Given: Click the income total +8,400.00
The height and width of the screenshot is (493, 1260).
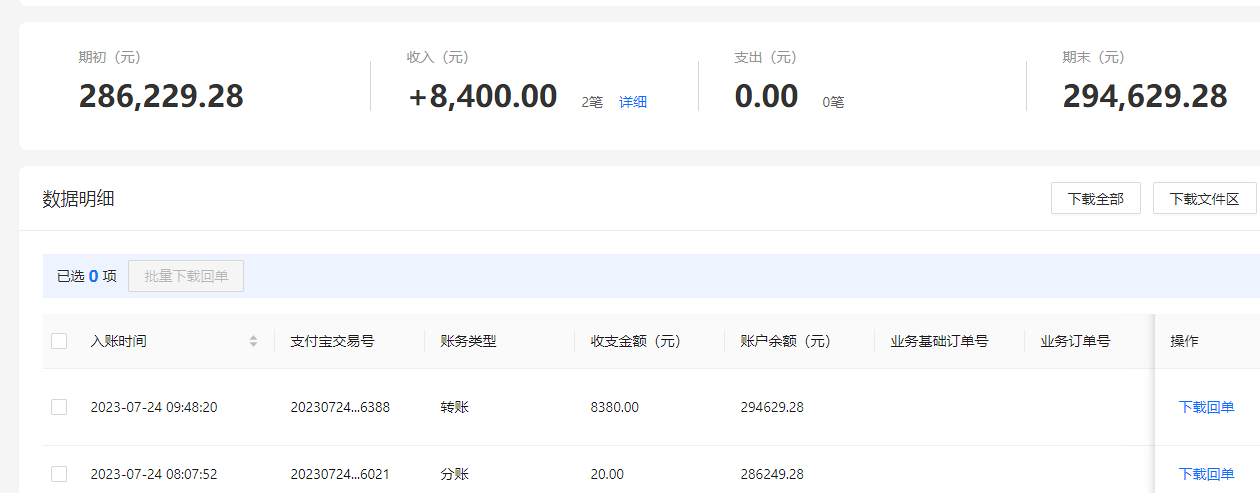Looking at the screenshot, I should [x=483, y=96].
